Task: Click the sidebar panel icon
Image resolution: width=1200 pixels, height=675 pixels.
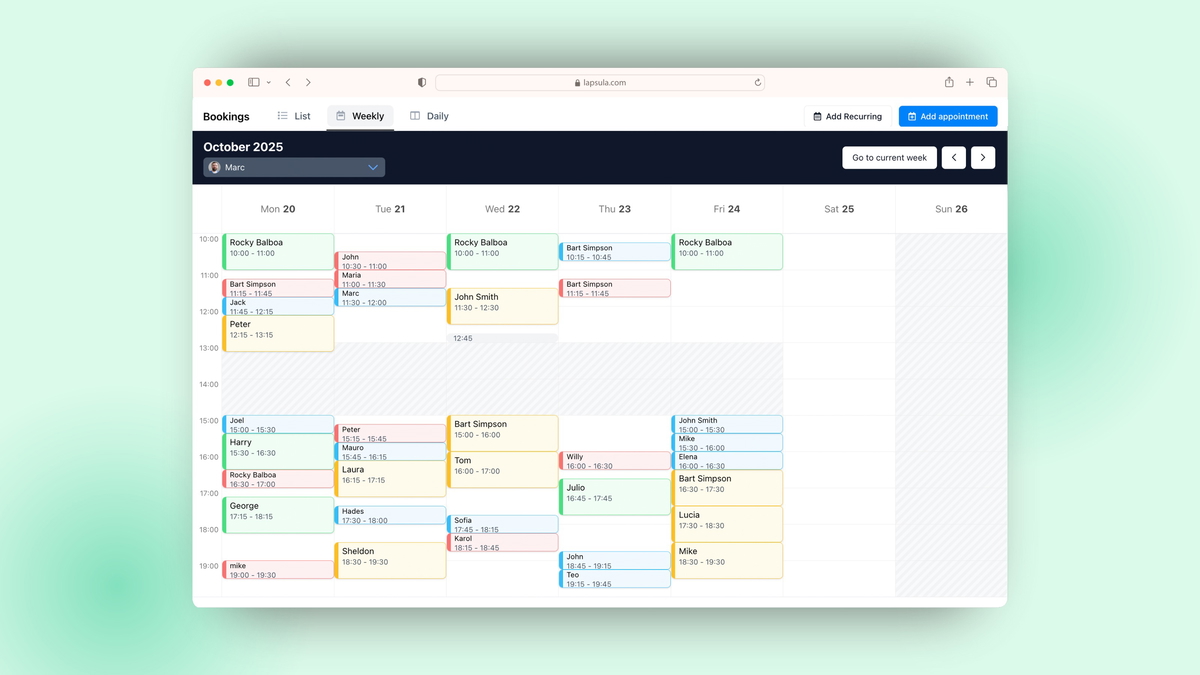Action: tap(253, 82)
